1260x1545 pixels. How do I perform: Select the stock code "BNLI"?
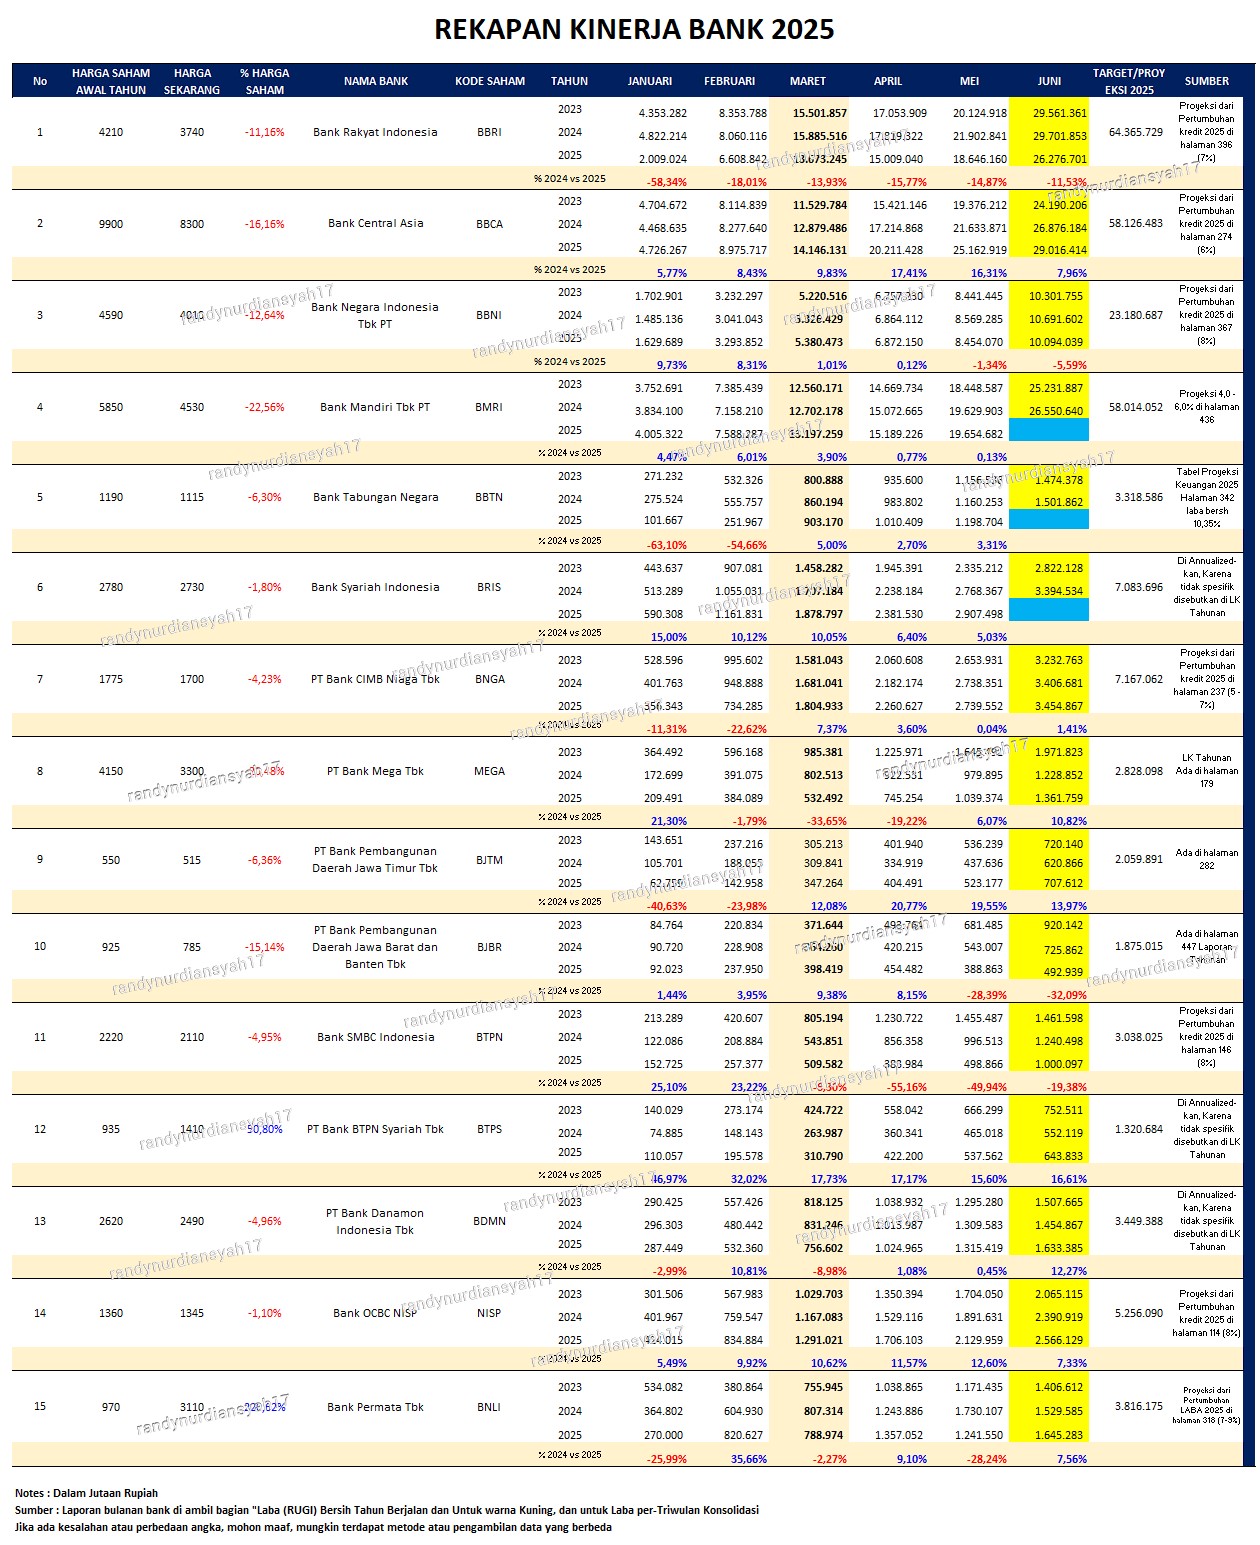(489, 1407)
